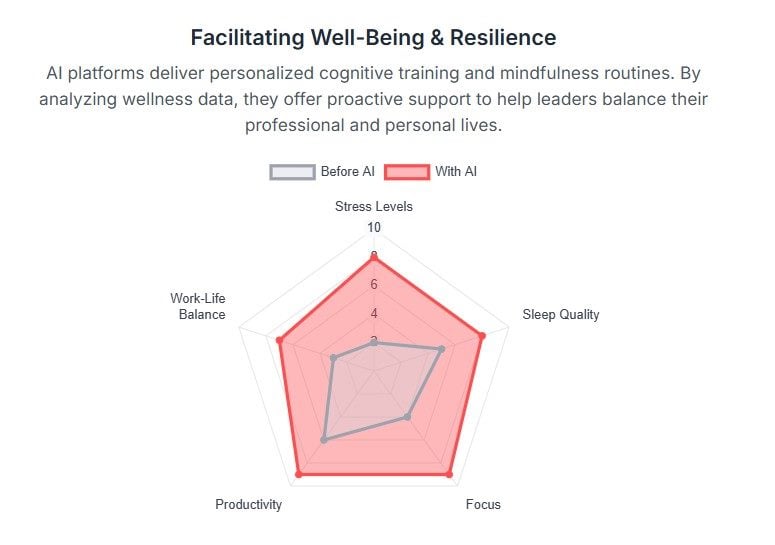Select the "Focus" axis label
Viewport: 775px width, 545px height.
(483, 504)
